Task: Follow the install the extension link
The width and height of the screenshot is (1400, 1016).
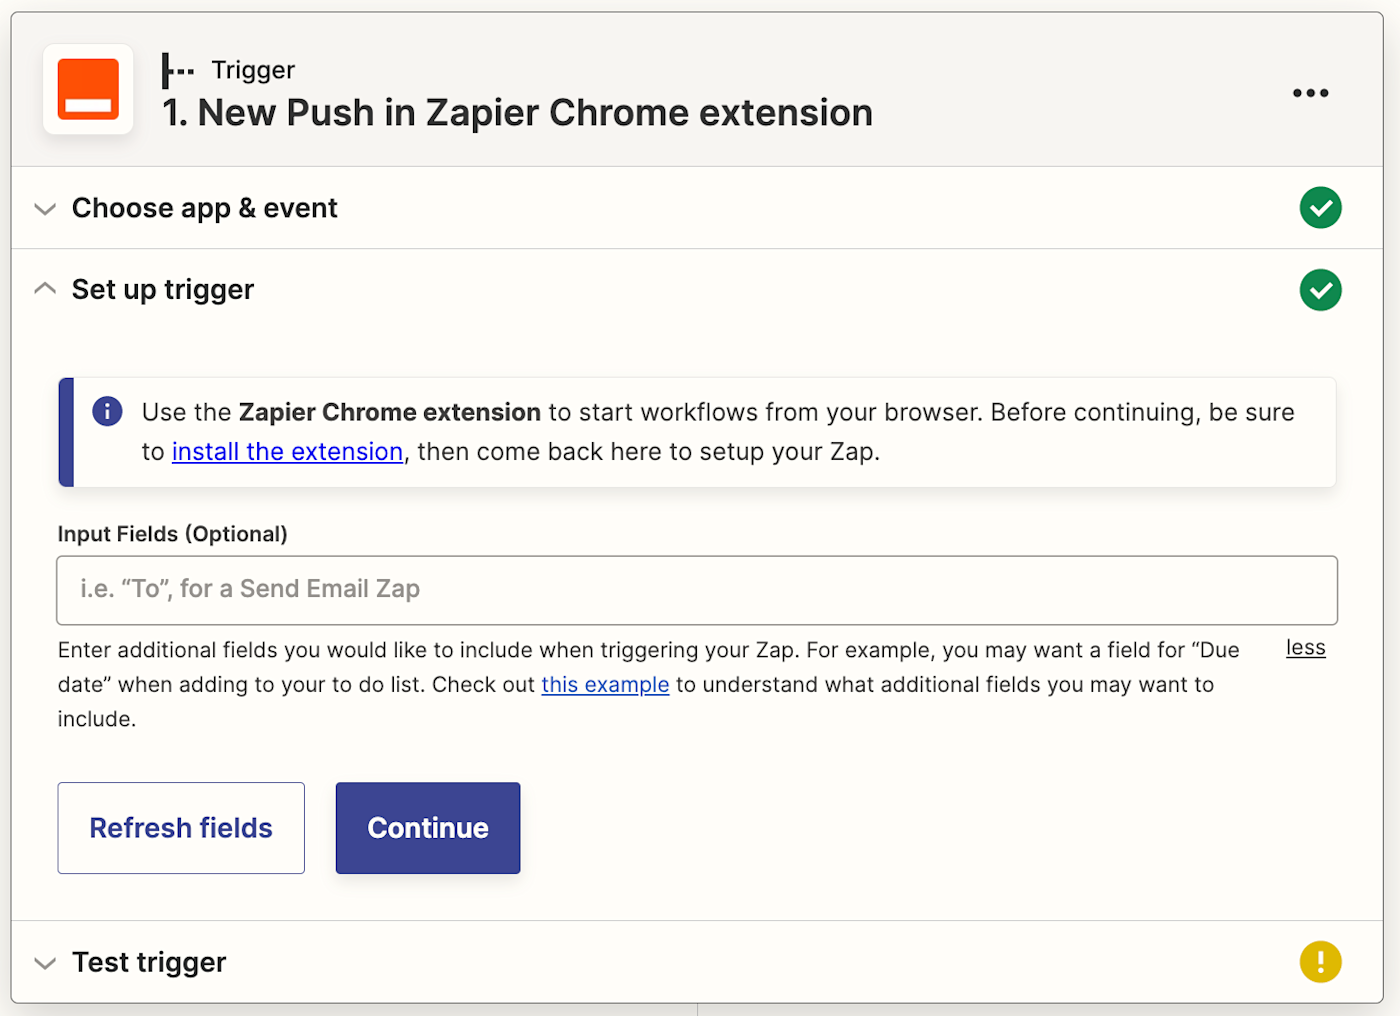Action: 287,452
